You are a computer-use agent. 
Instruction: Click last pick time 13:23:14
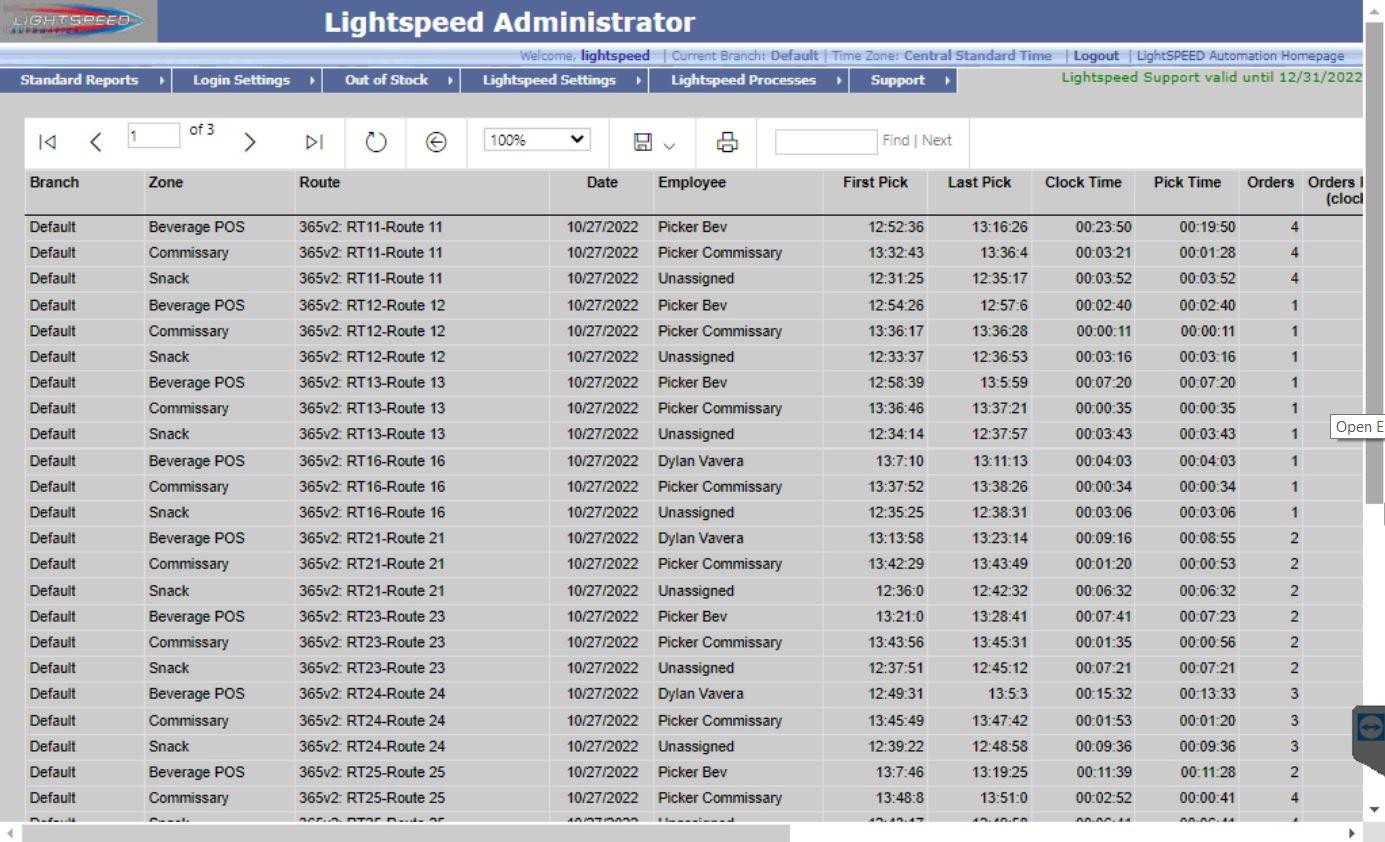[x=1000, y=538]
